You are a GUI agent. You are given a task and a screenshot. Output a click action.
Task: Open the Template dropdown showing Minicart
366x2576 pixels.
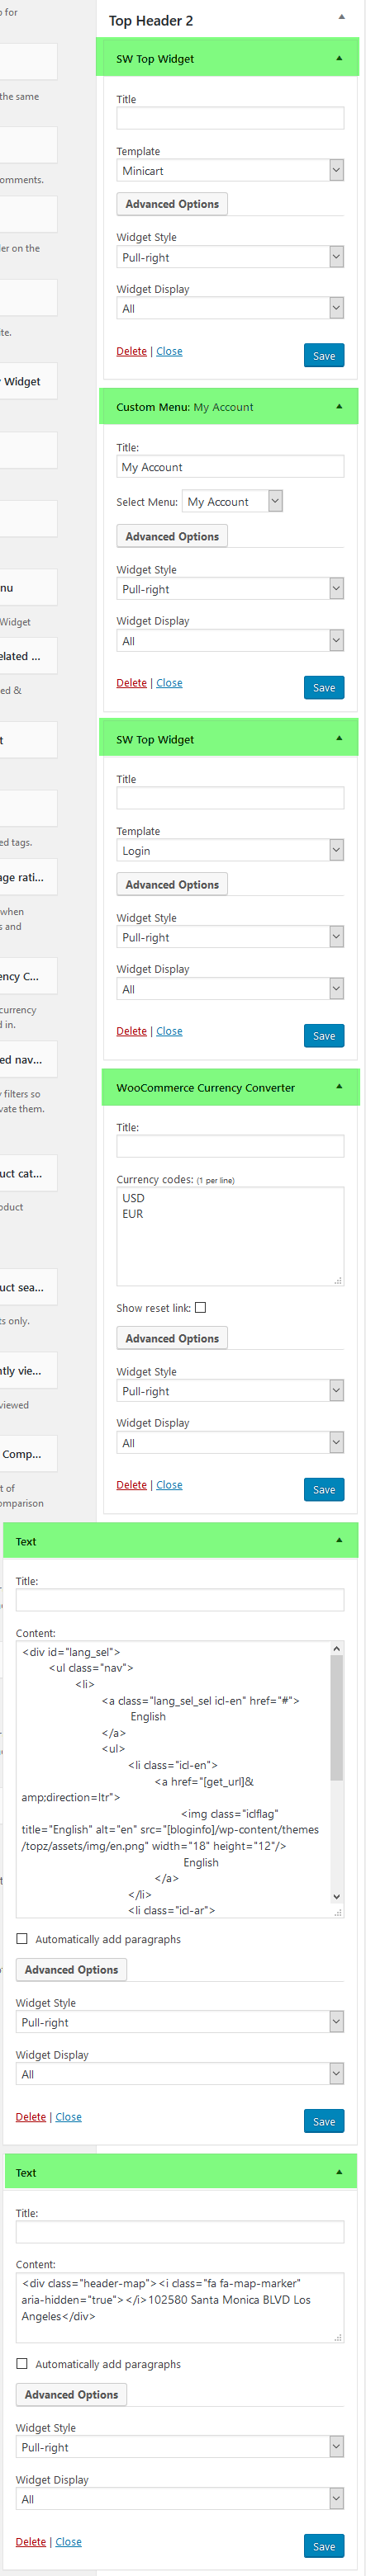(230, 171)
